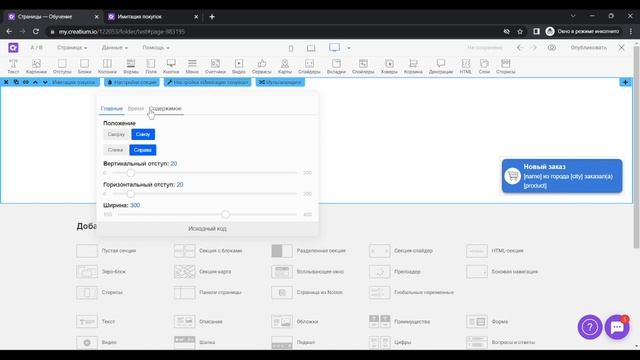640x360 pixels.
Task: Select the Ховеры widget icon
Action: pyautogui.click(x=389, y=66)
